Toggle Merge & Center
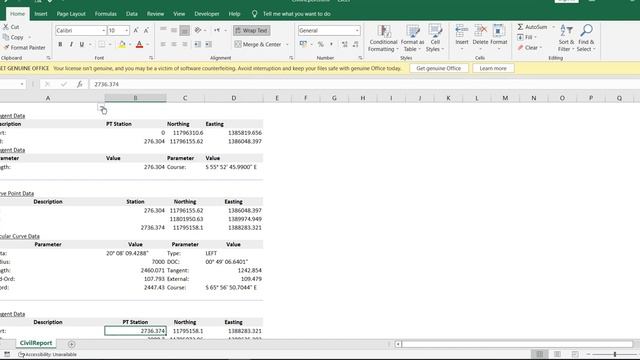 click(x=258, y=44)
